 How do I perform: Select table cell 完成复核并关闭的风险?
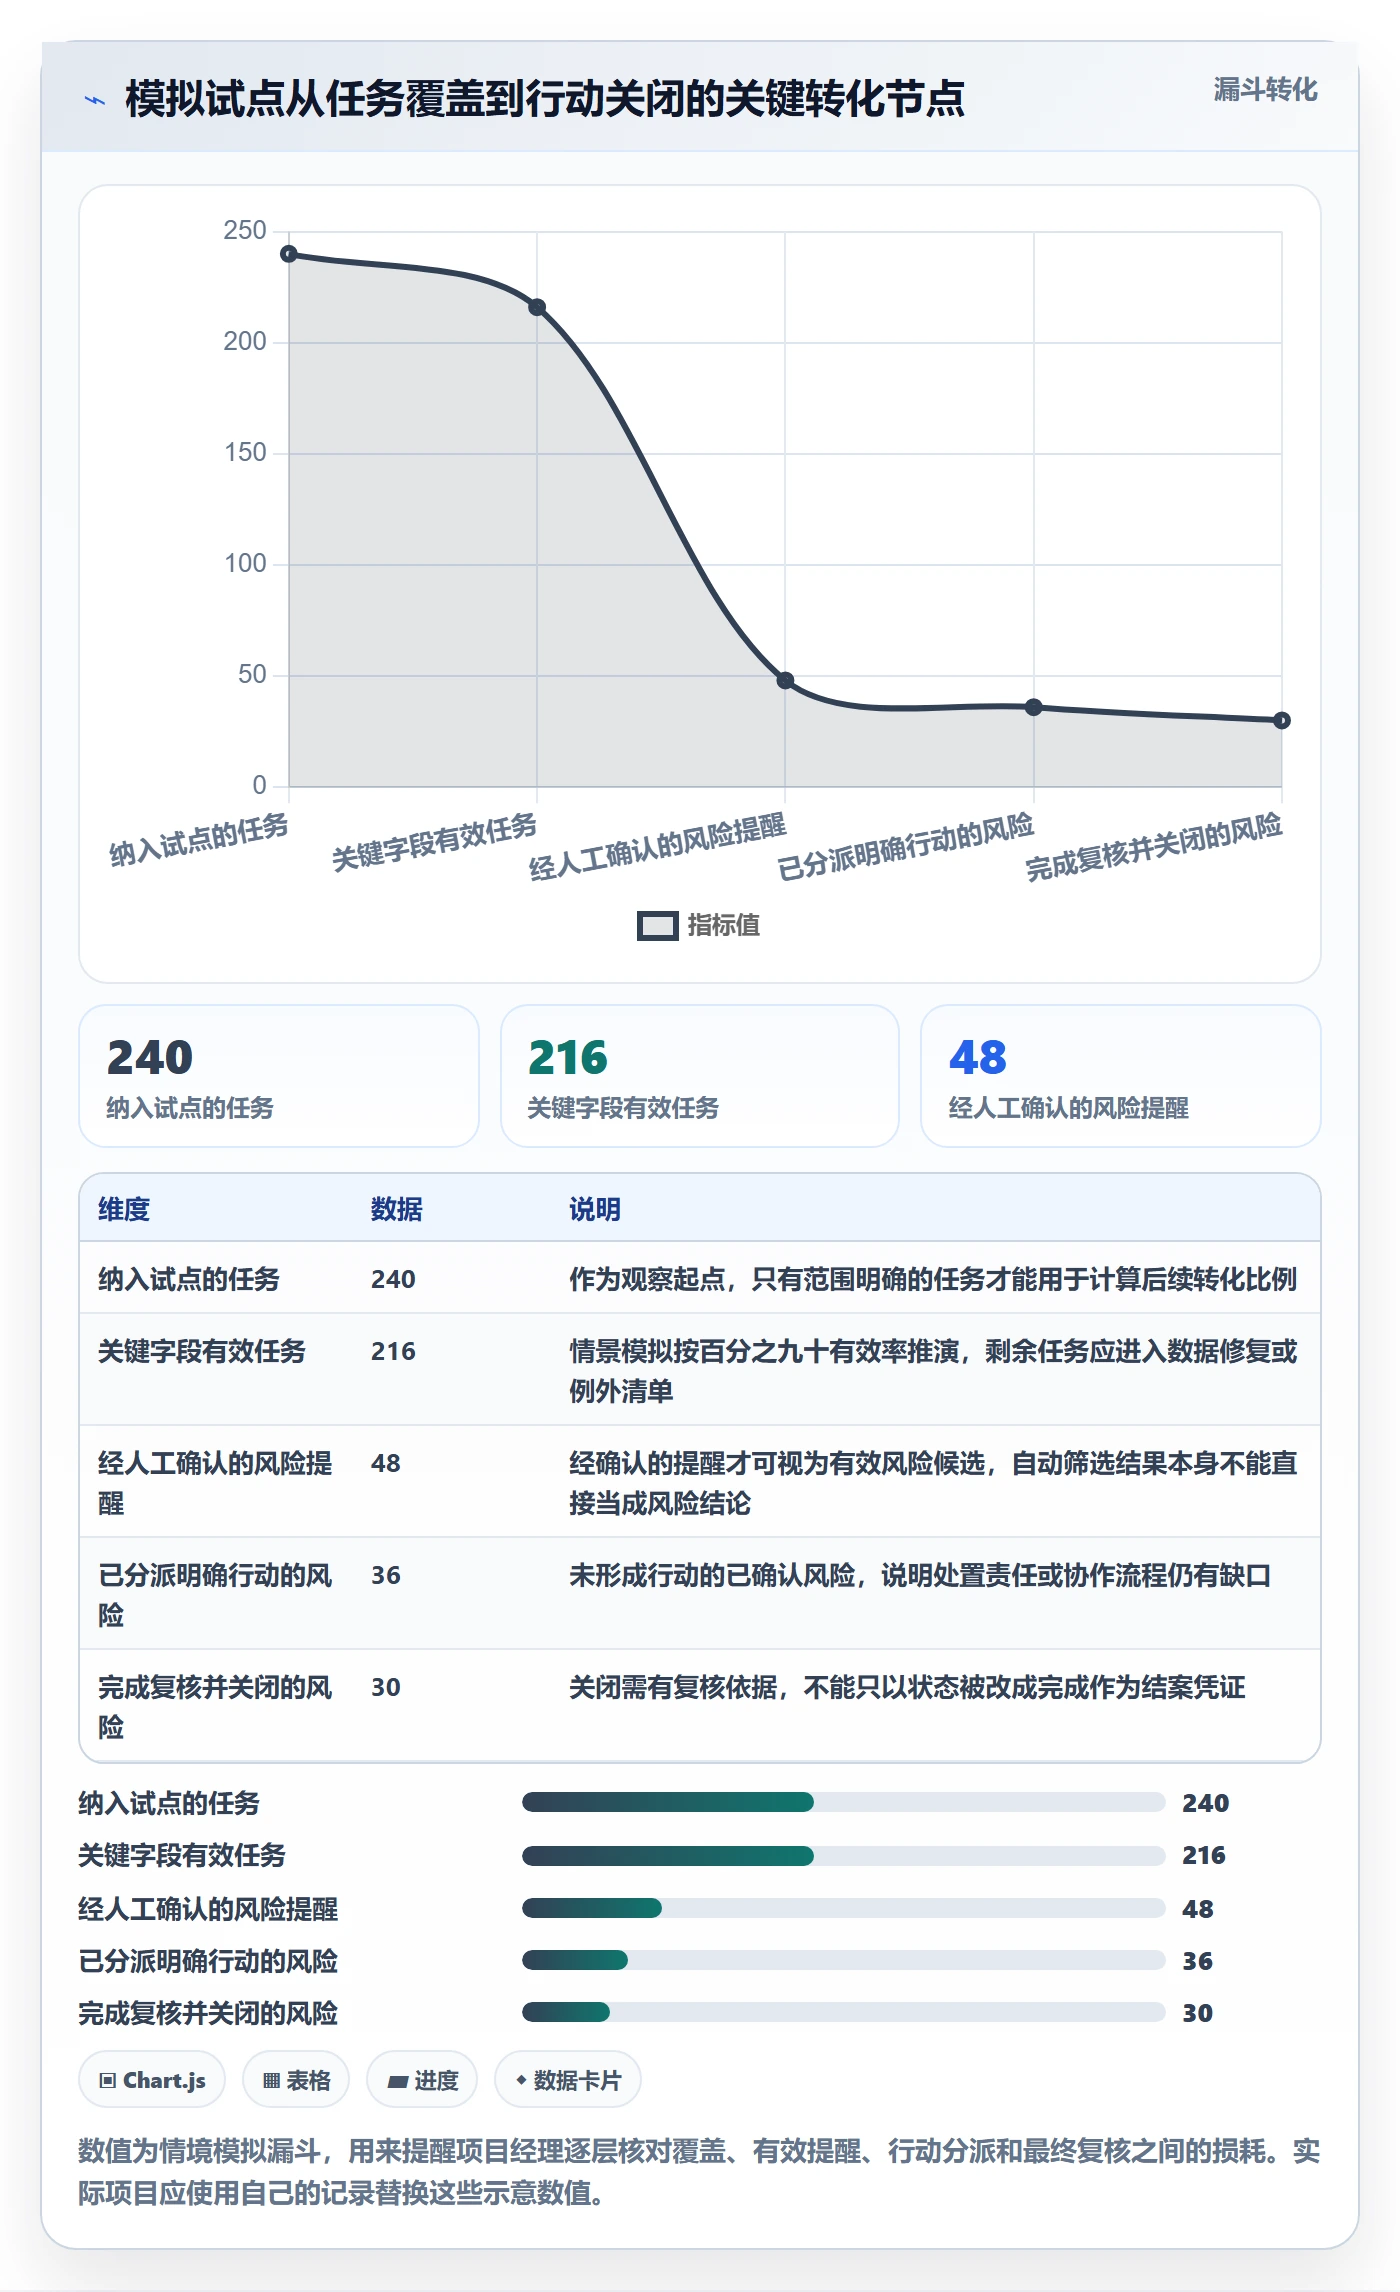pos(215,1707)
